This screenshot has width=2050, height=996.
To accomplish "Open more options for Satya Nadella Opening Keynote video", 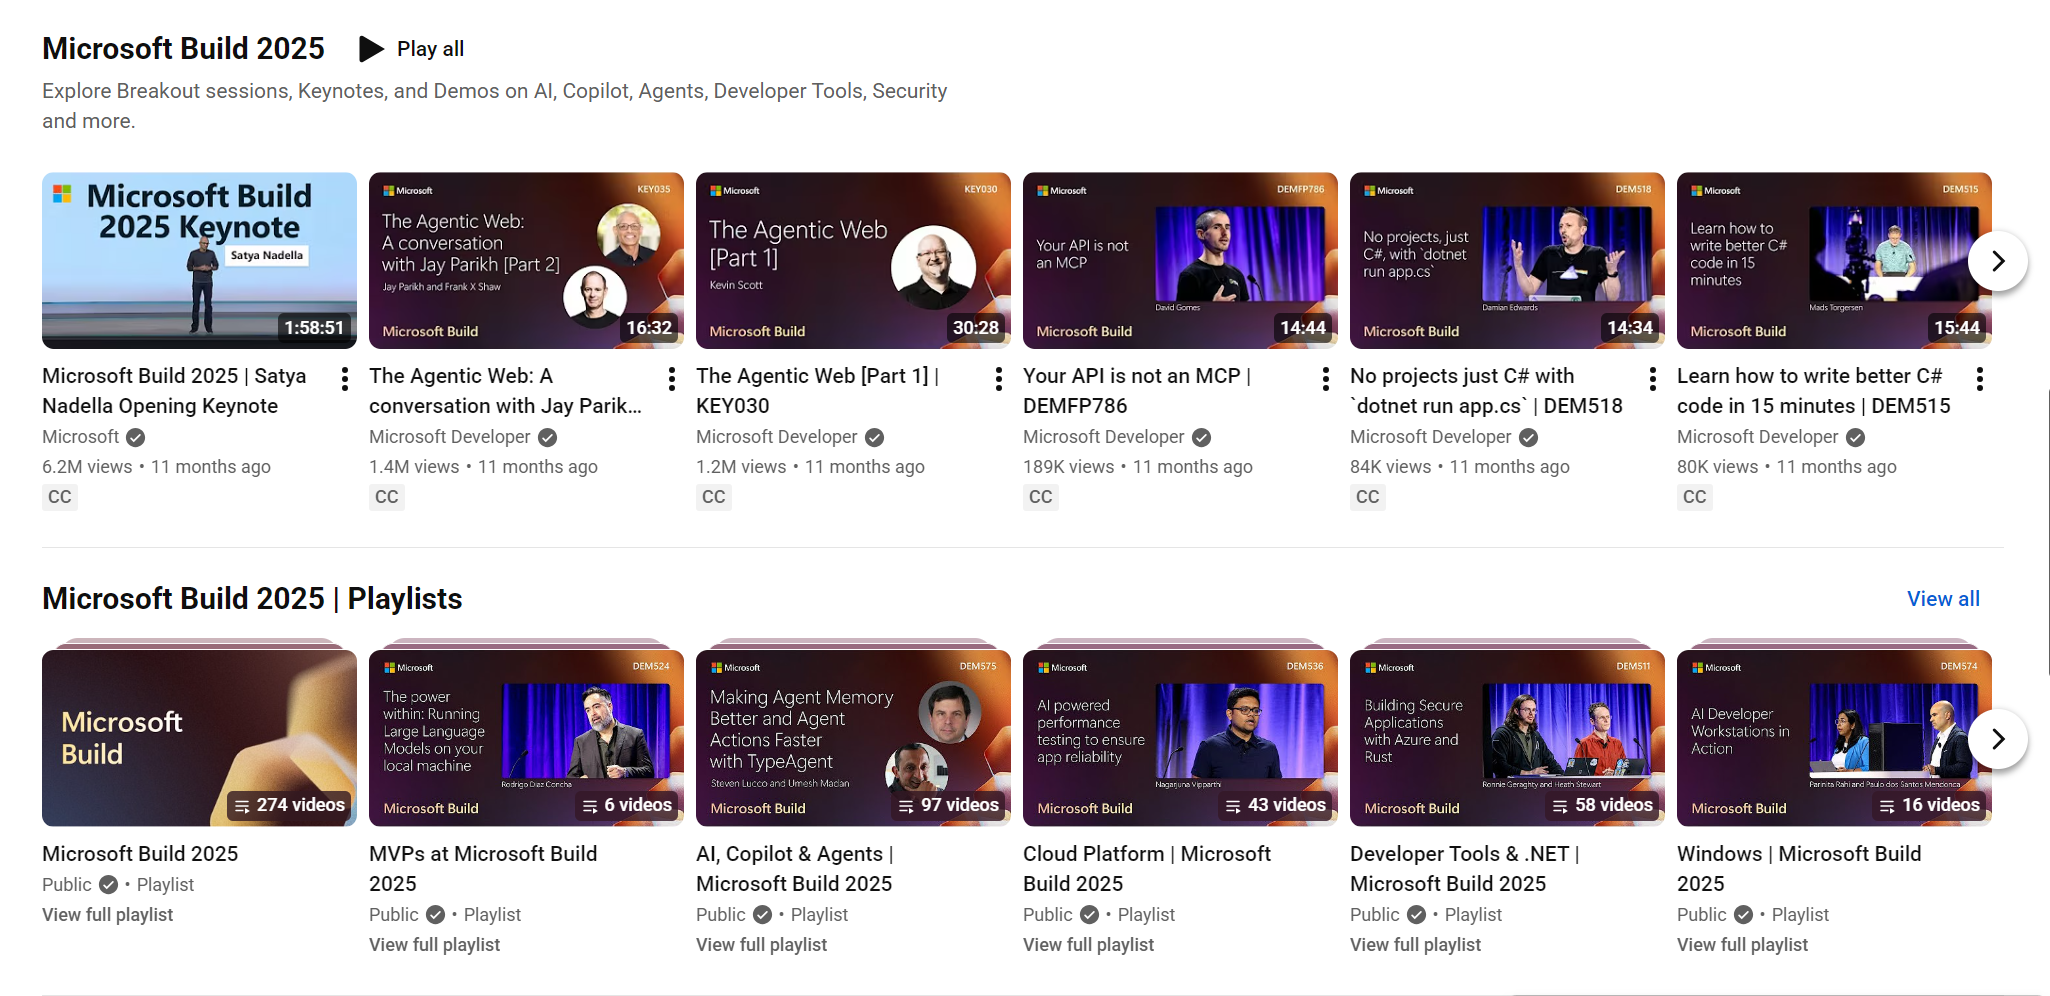I will coord(345,379).
